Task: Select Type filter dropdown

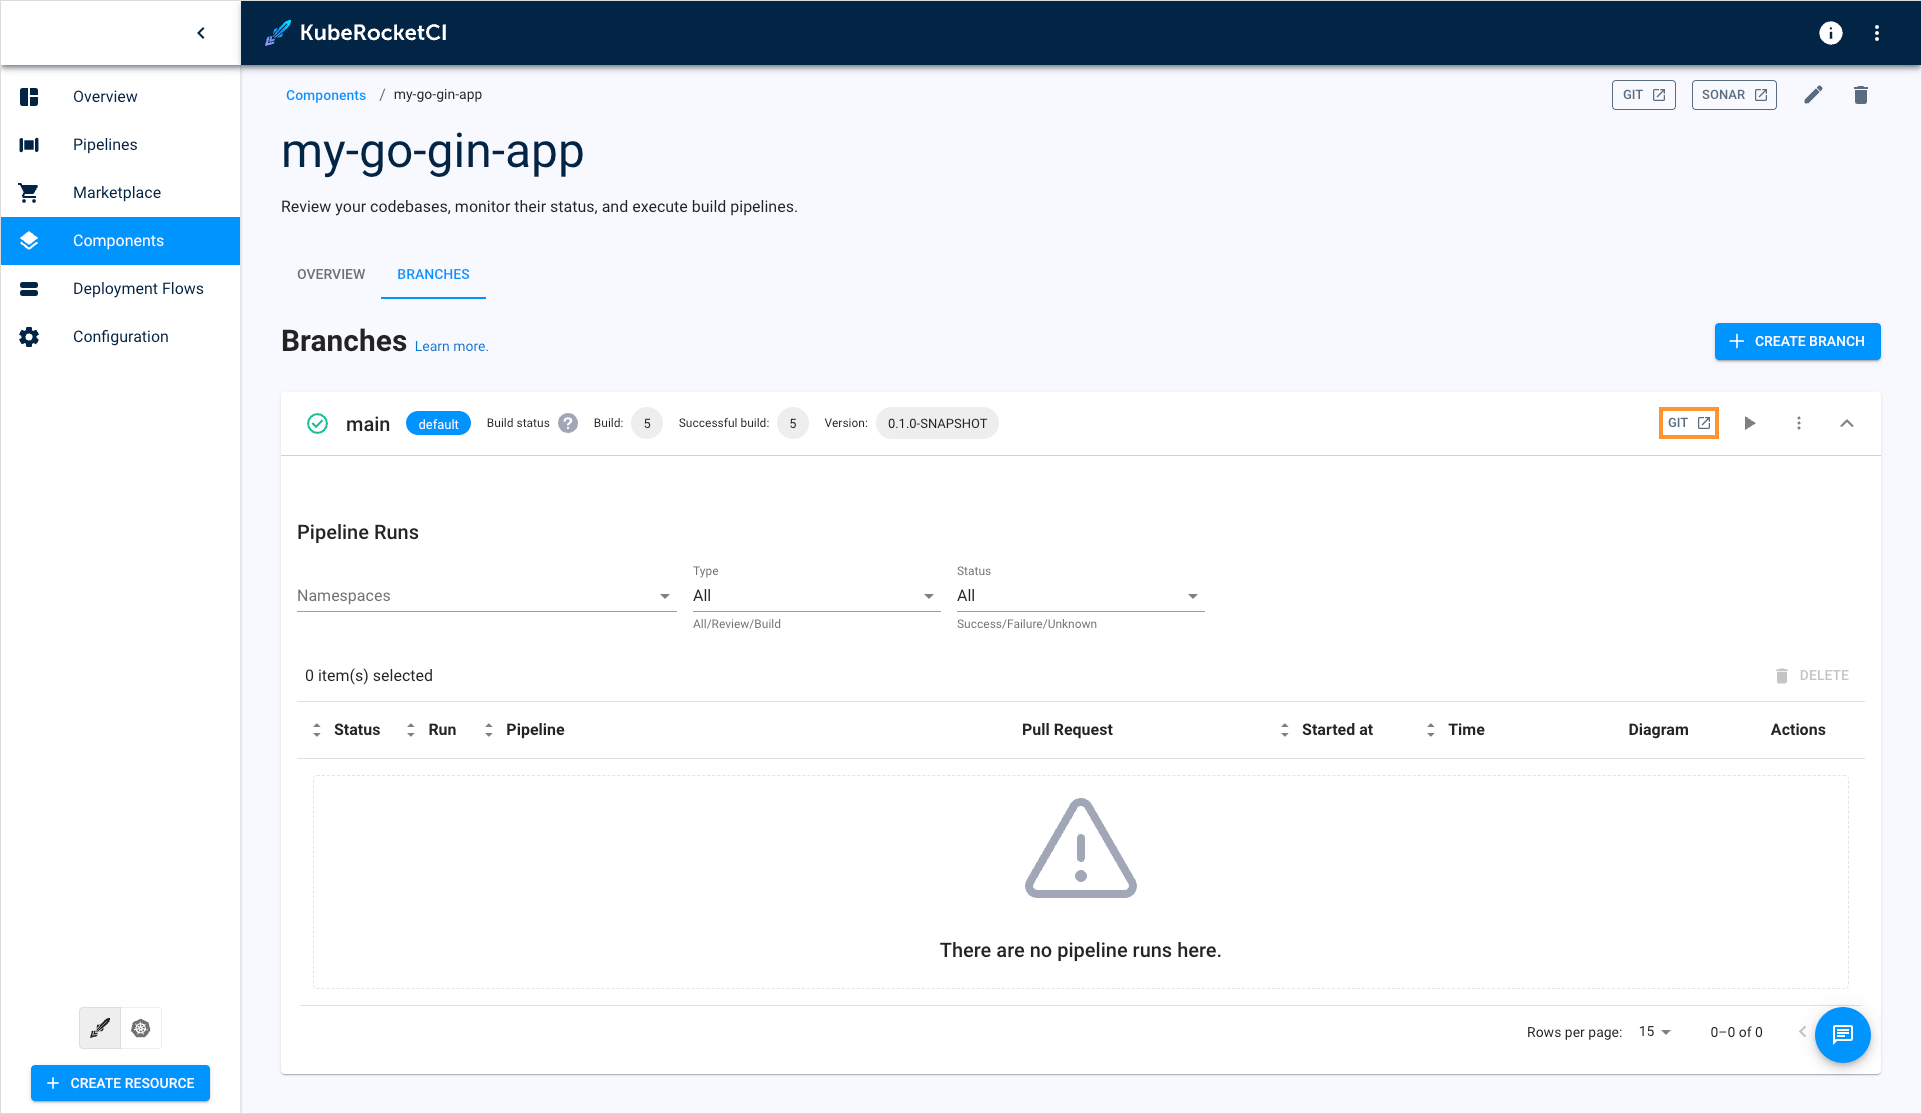Action: 811,595
